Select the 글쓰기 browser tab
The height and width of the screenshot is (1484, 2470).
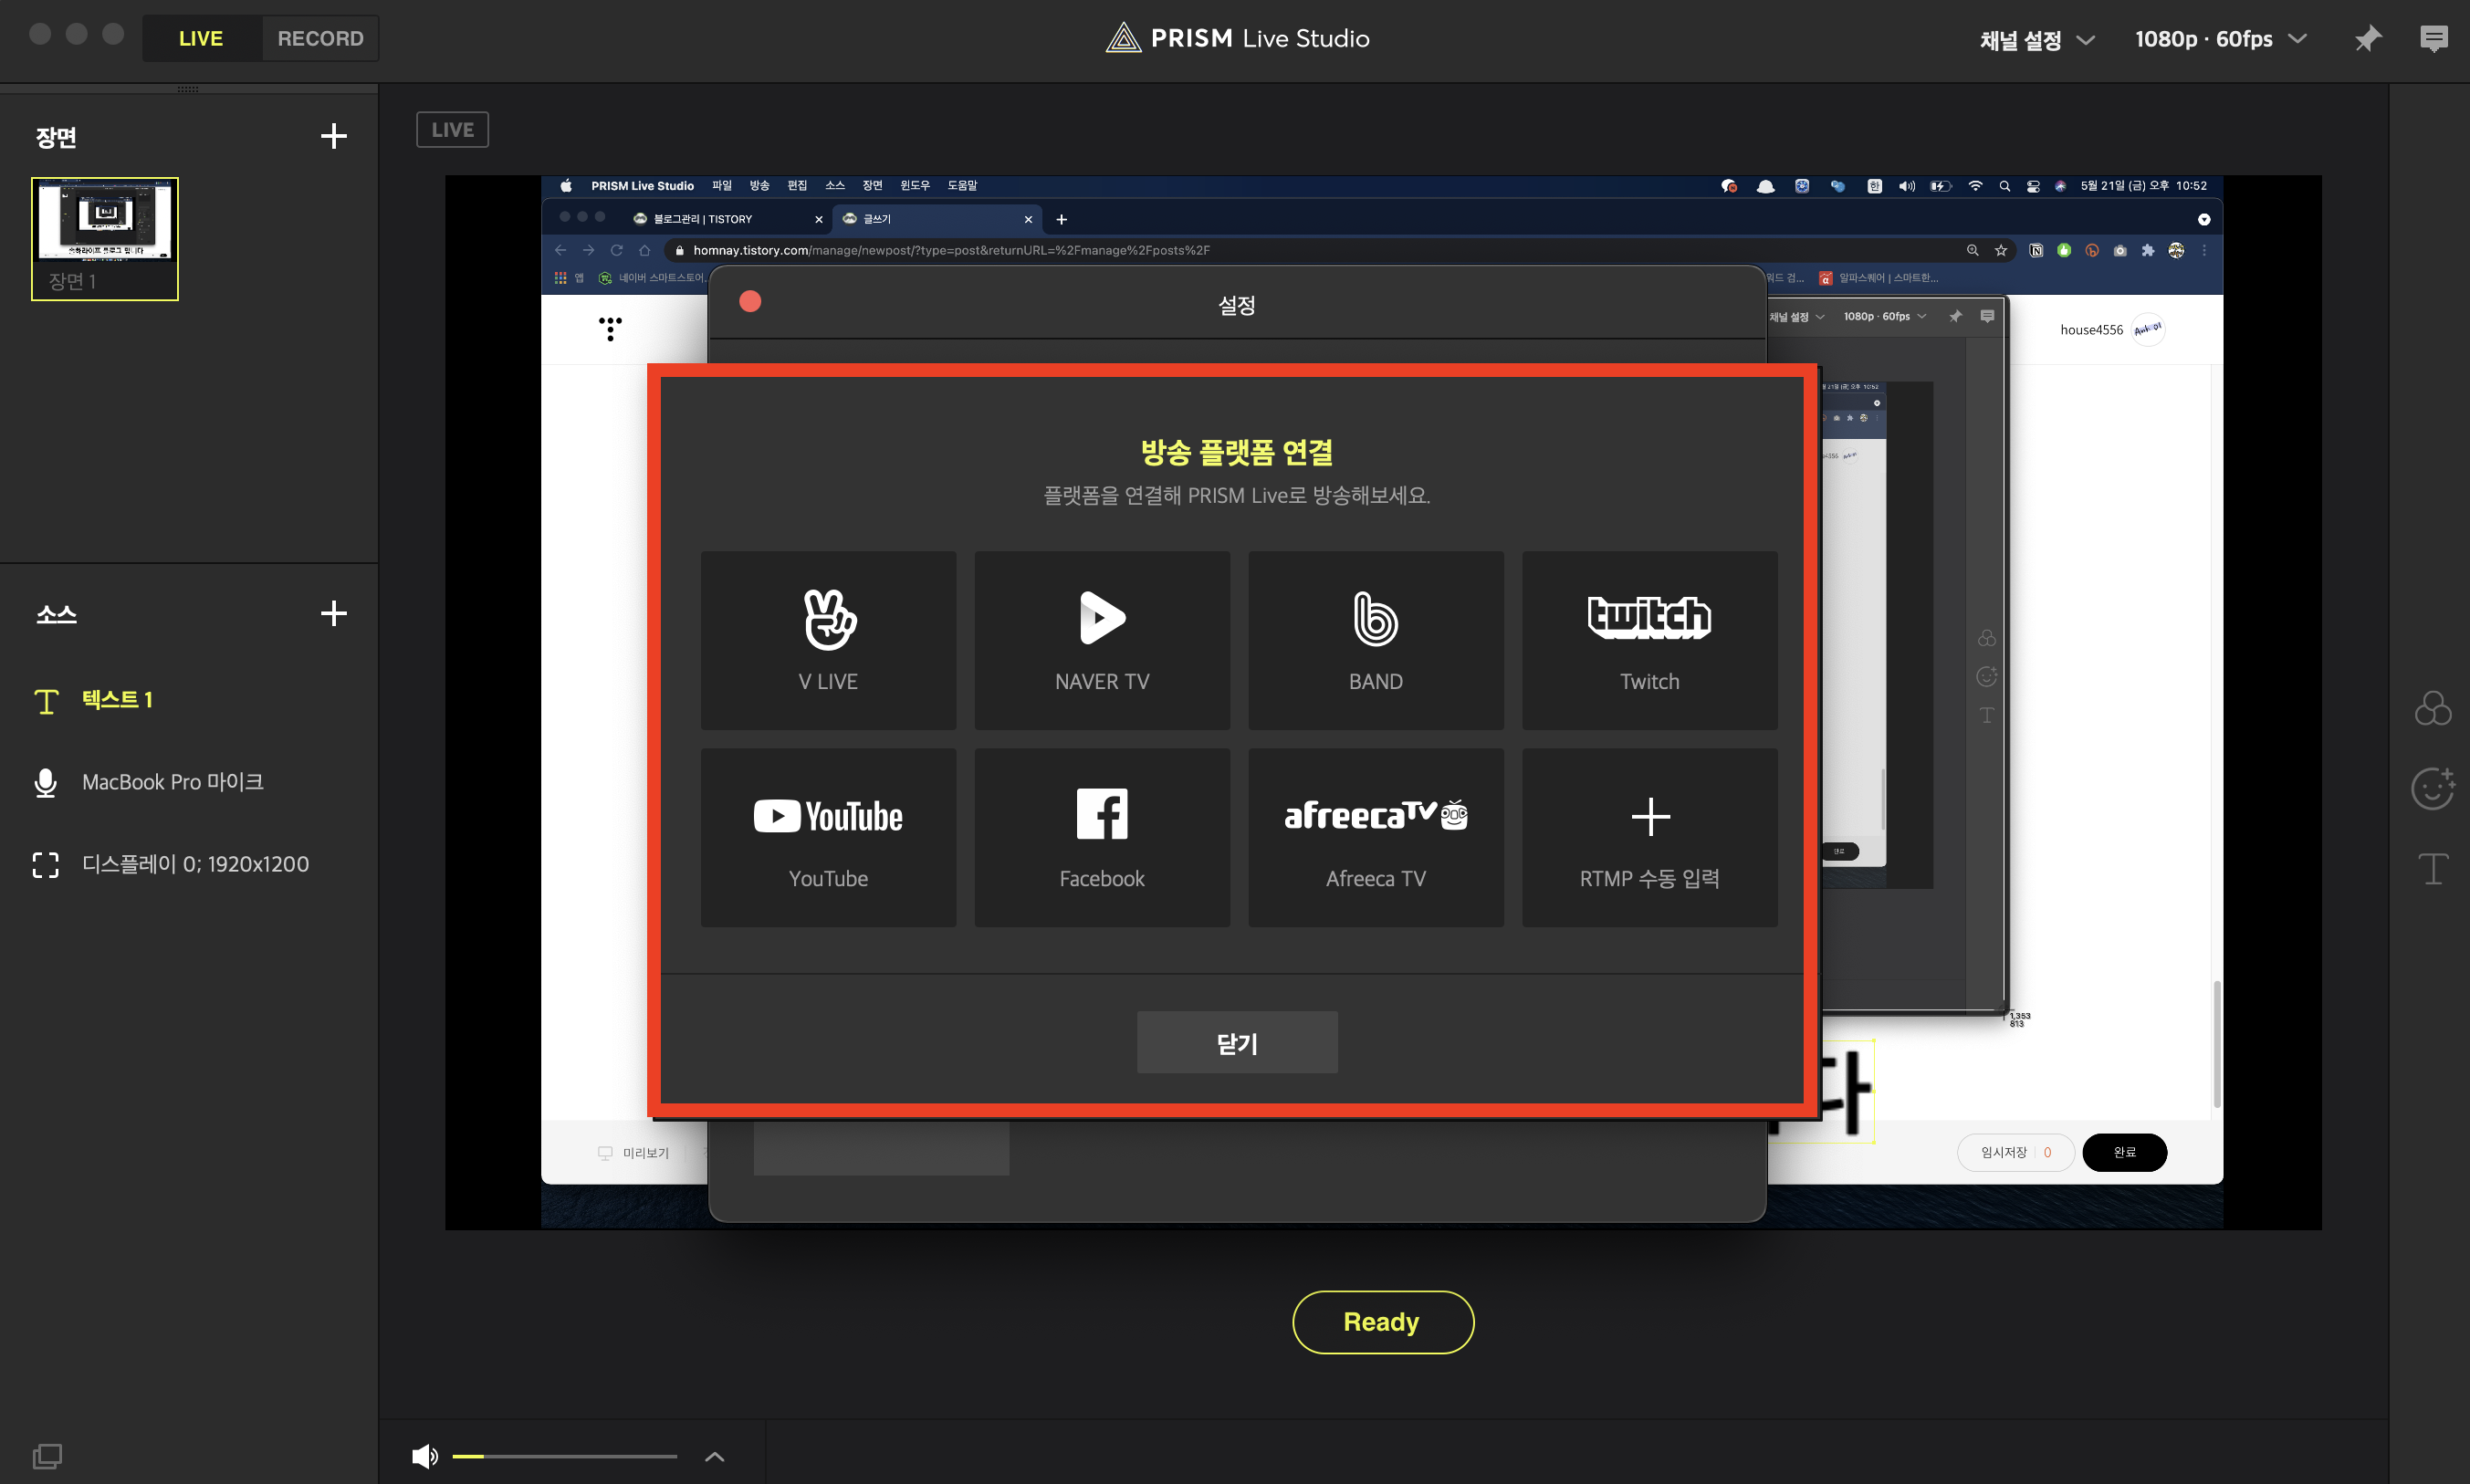[x=936, y=219]
